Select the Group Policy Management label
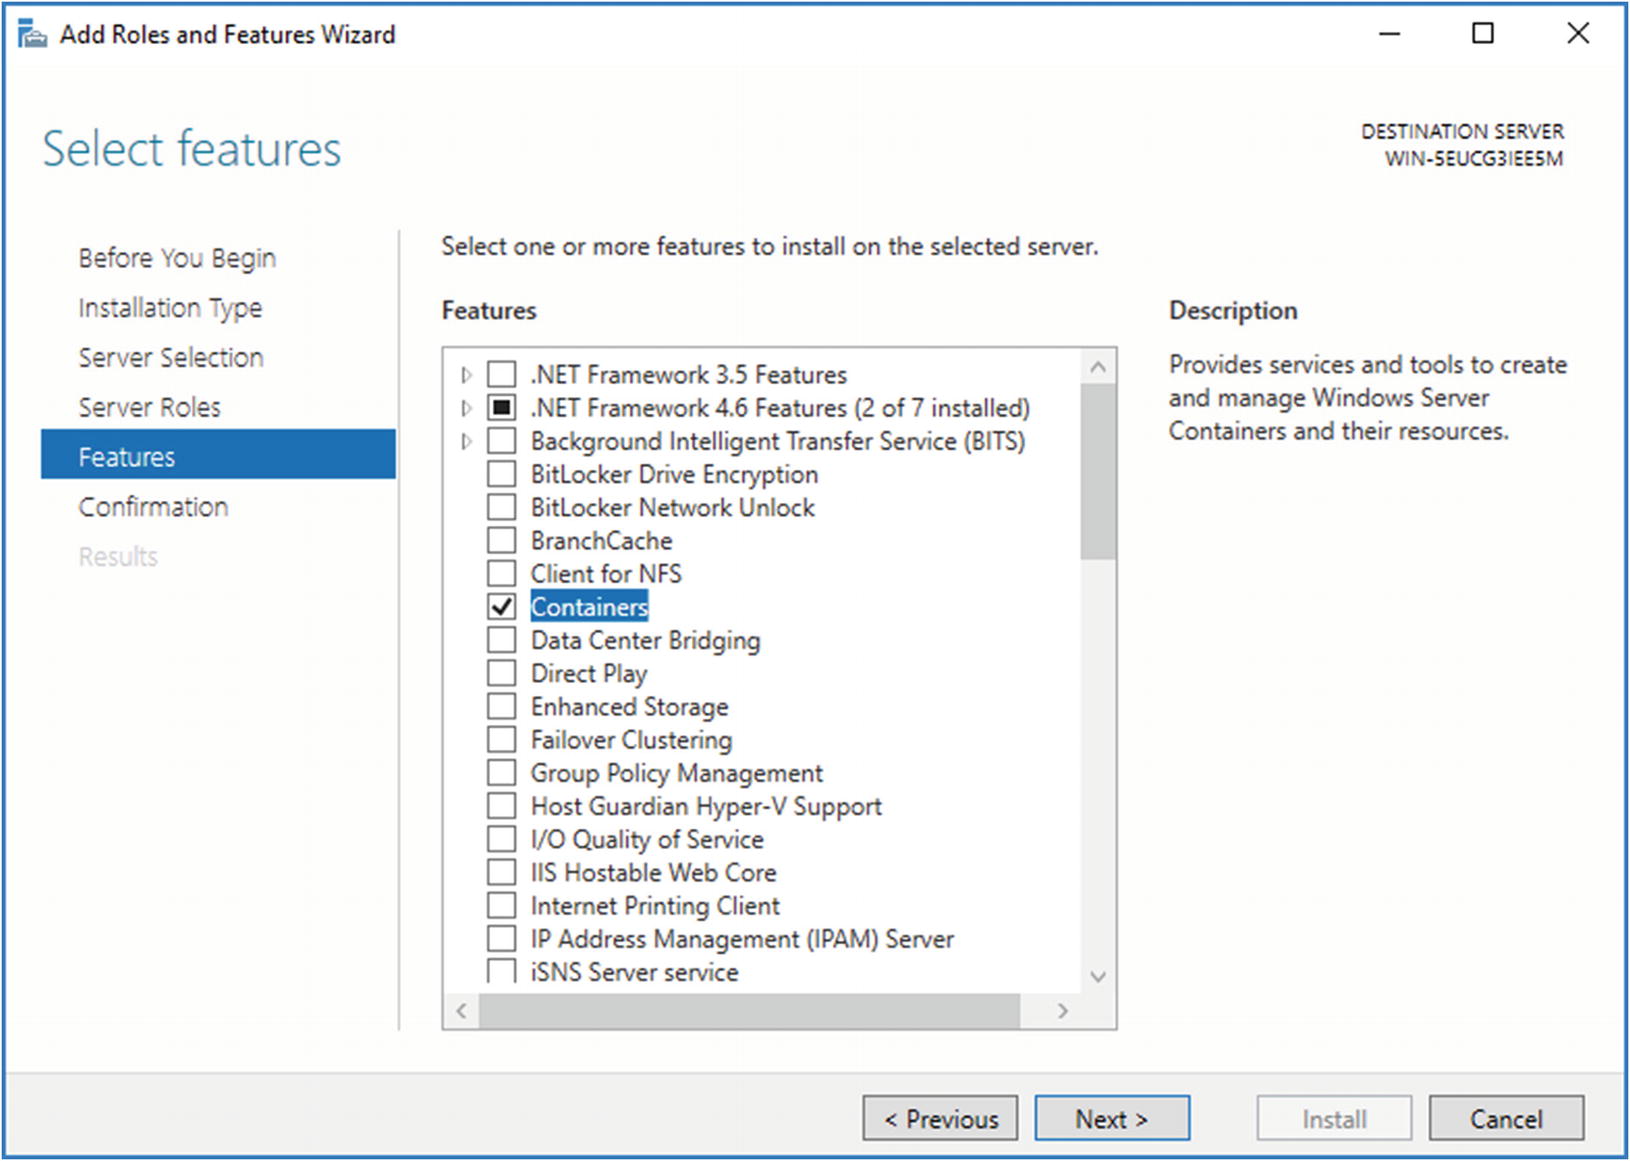Viewport: 1630px width, 1161px height. click(x=677, y=773)
